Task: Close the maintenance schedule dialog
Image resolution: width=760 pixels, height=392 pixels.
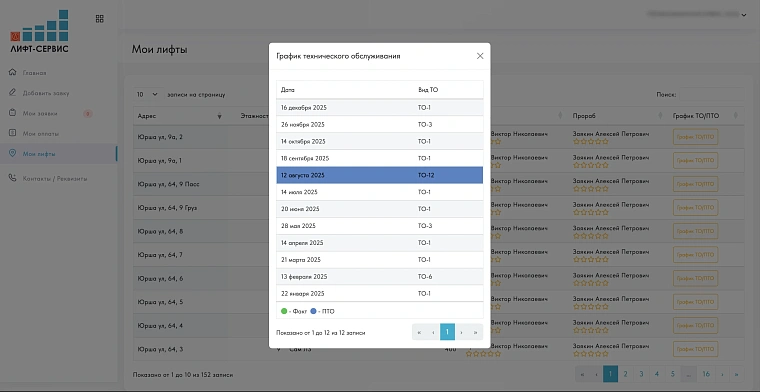Action: (480, 56)
